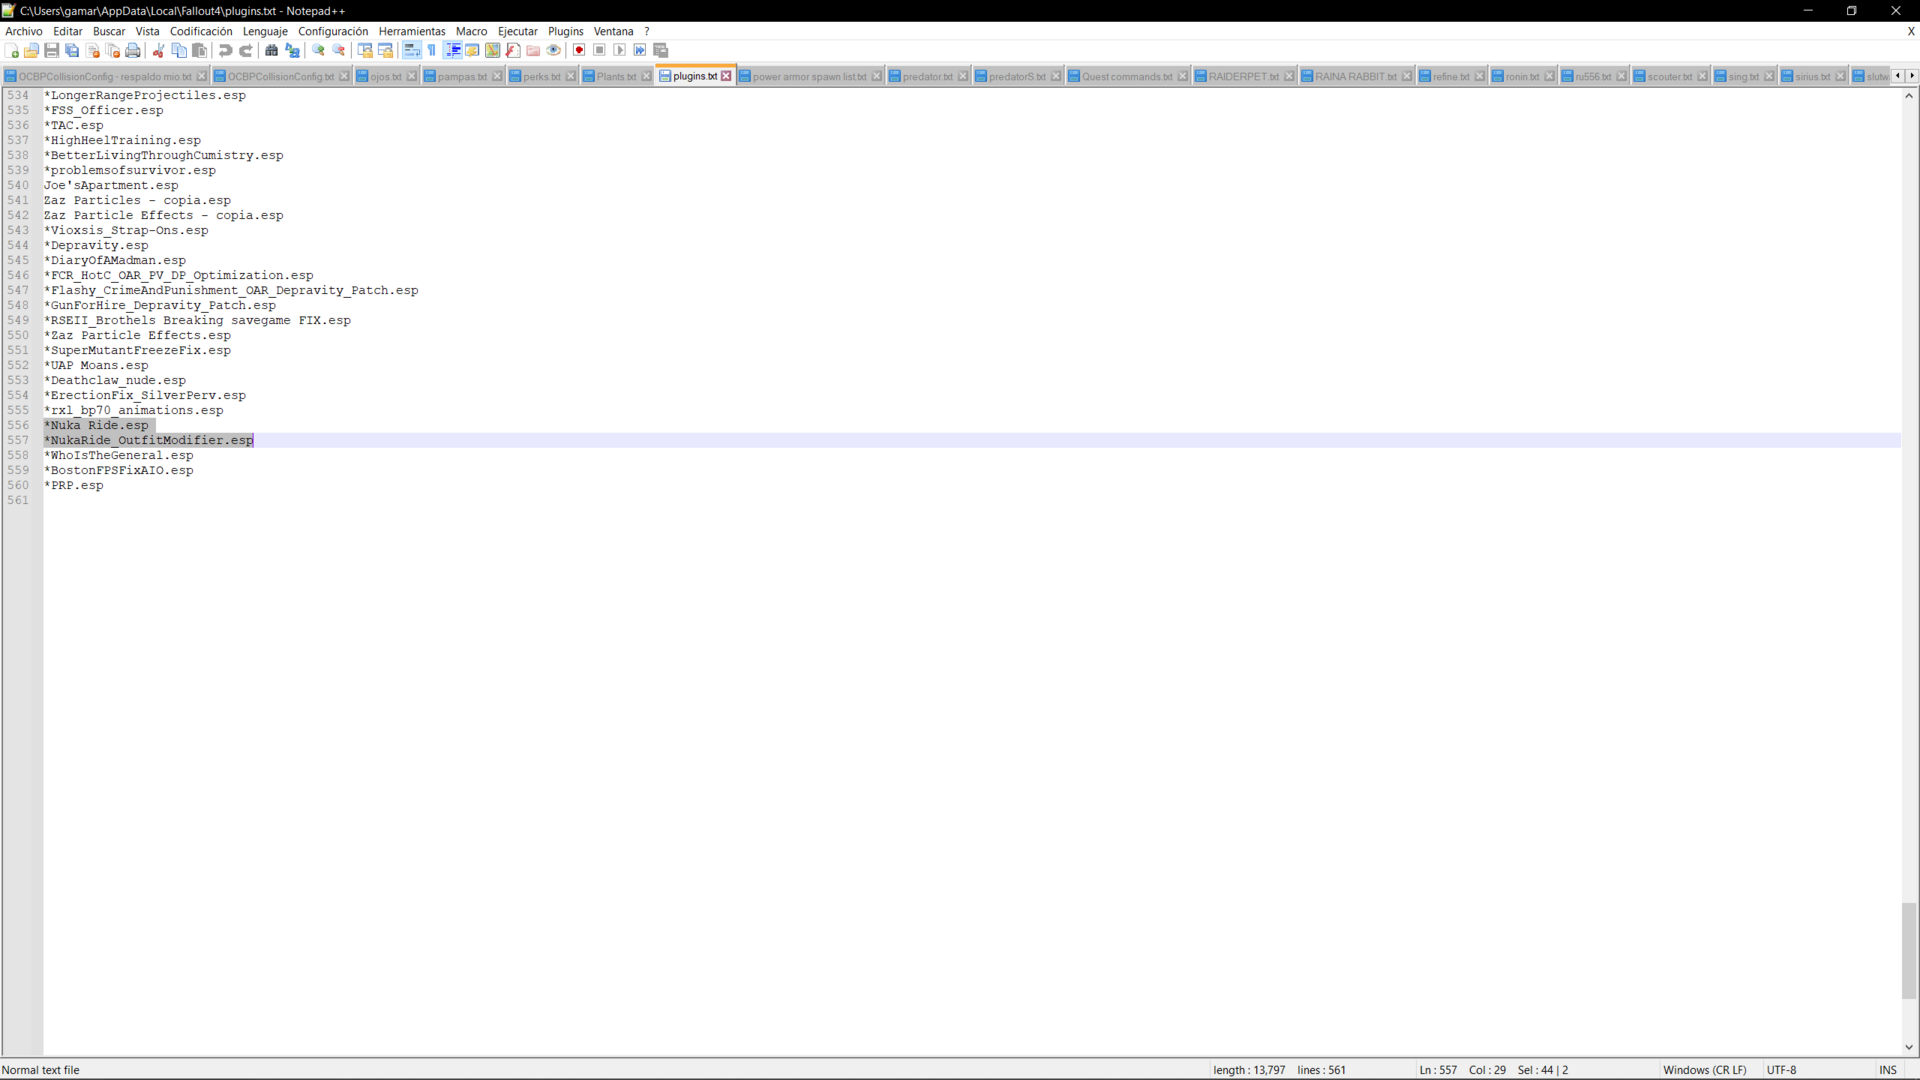1920x1080 pixels.
Task: Expand the Ventana menu
Action: click(614, 31)
